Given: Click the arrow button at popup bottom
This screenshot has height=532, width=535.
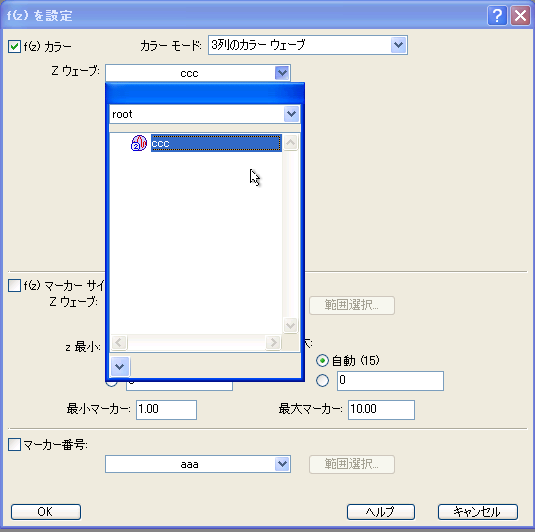Looking at the screenshot, I should point(120,366).
